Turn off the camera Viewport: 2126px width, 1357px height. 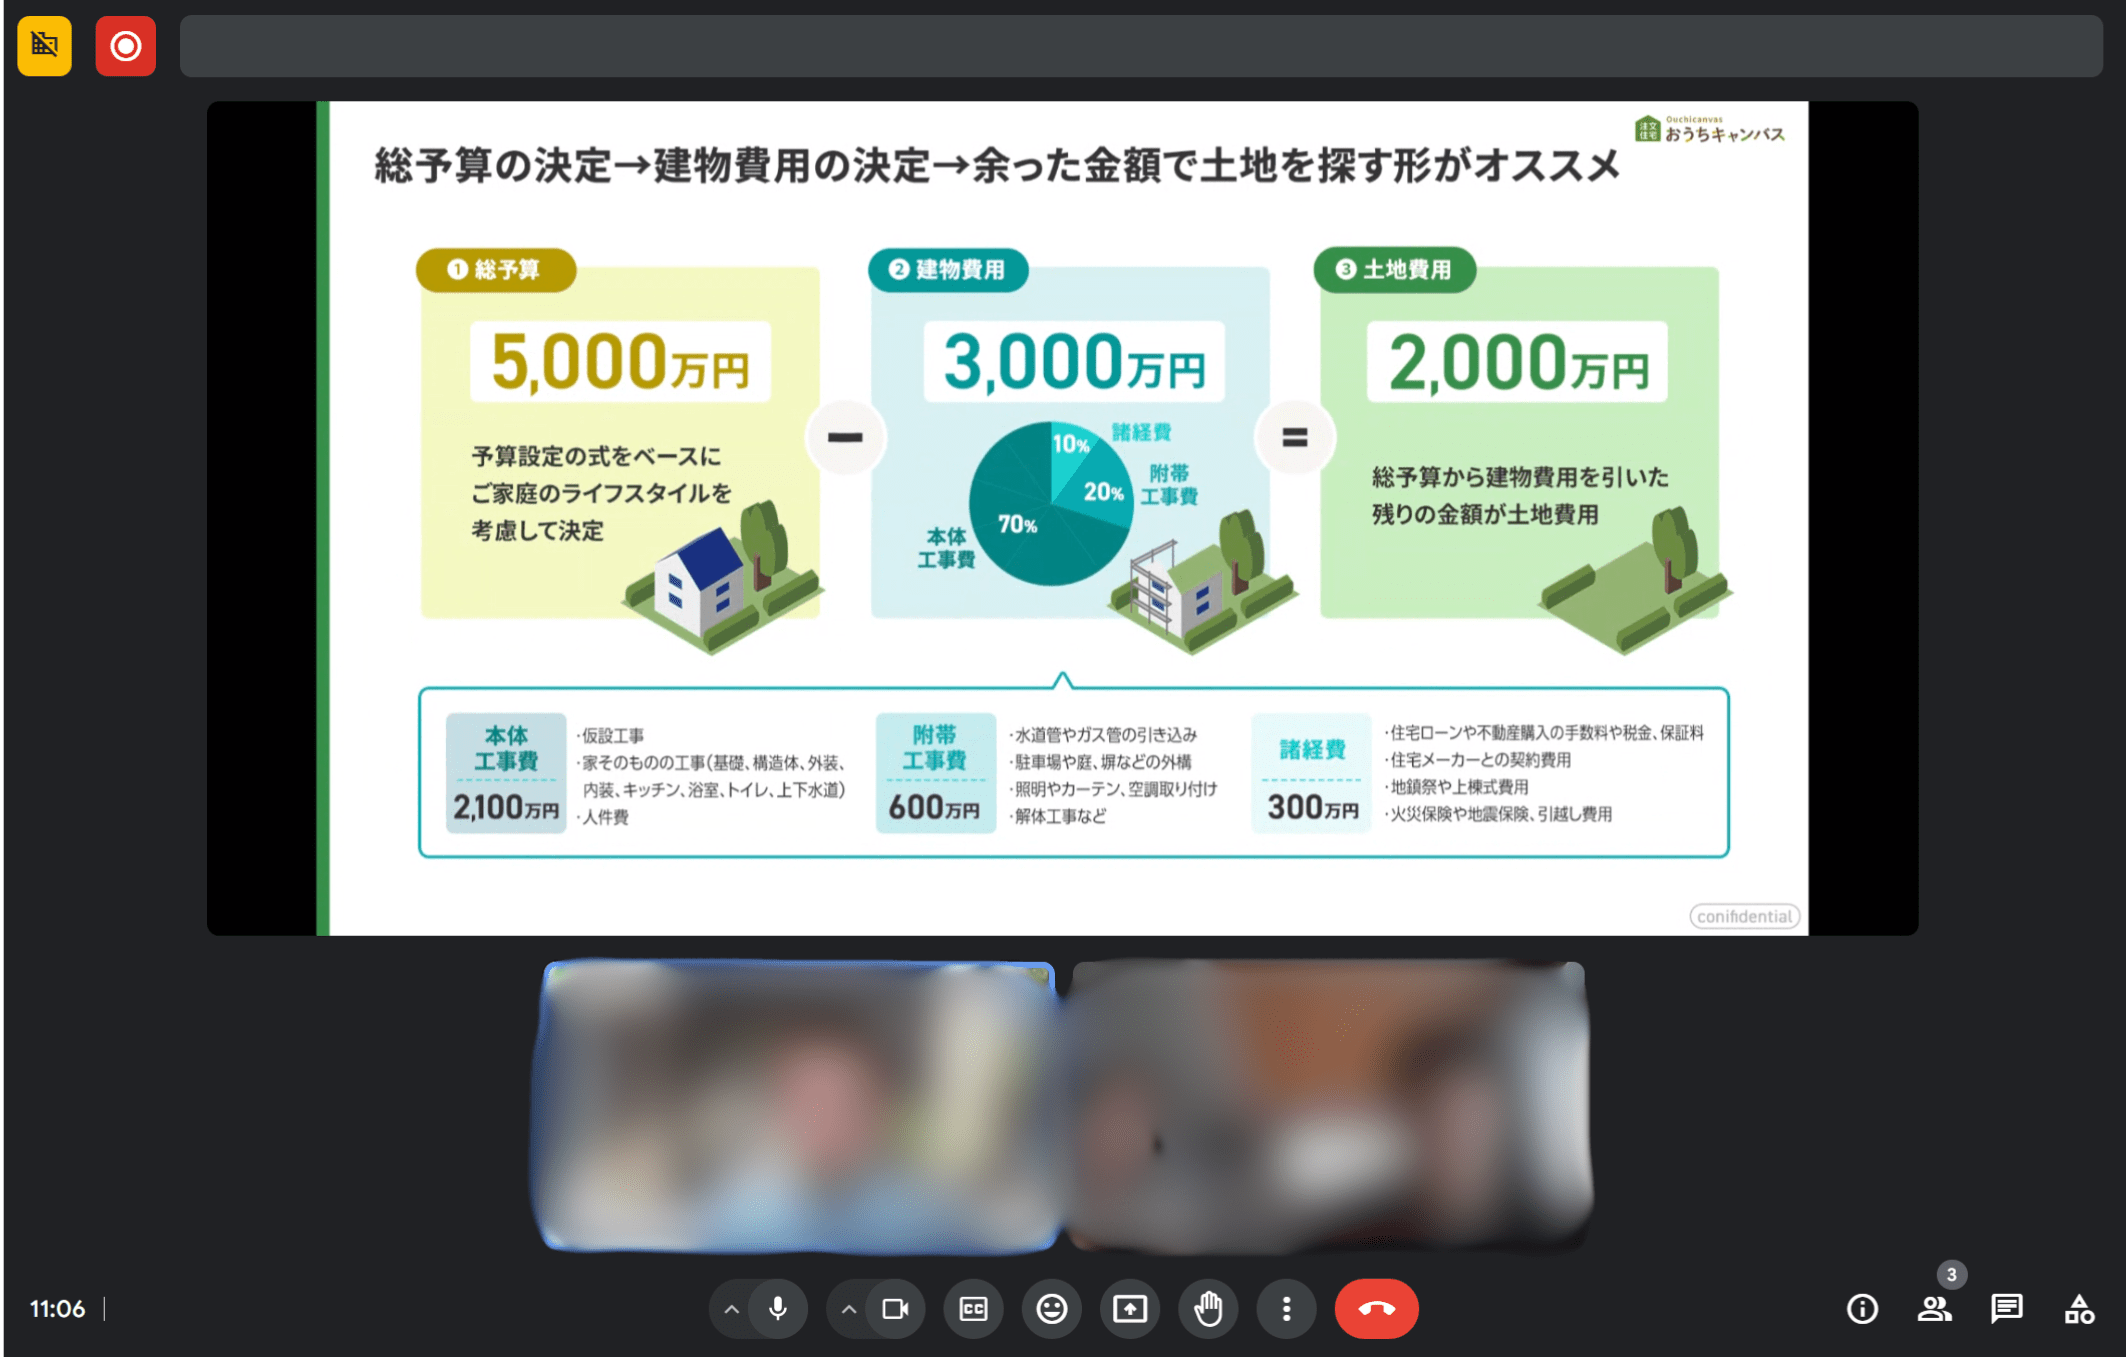[x=895, y=1308]
